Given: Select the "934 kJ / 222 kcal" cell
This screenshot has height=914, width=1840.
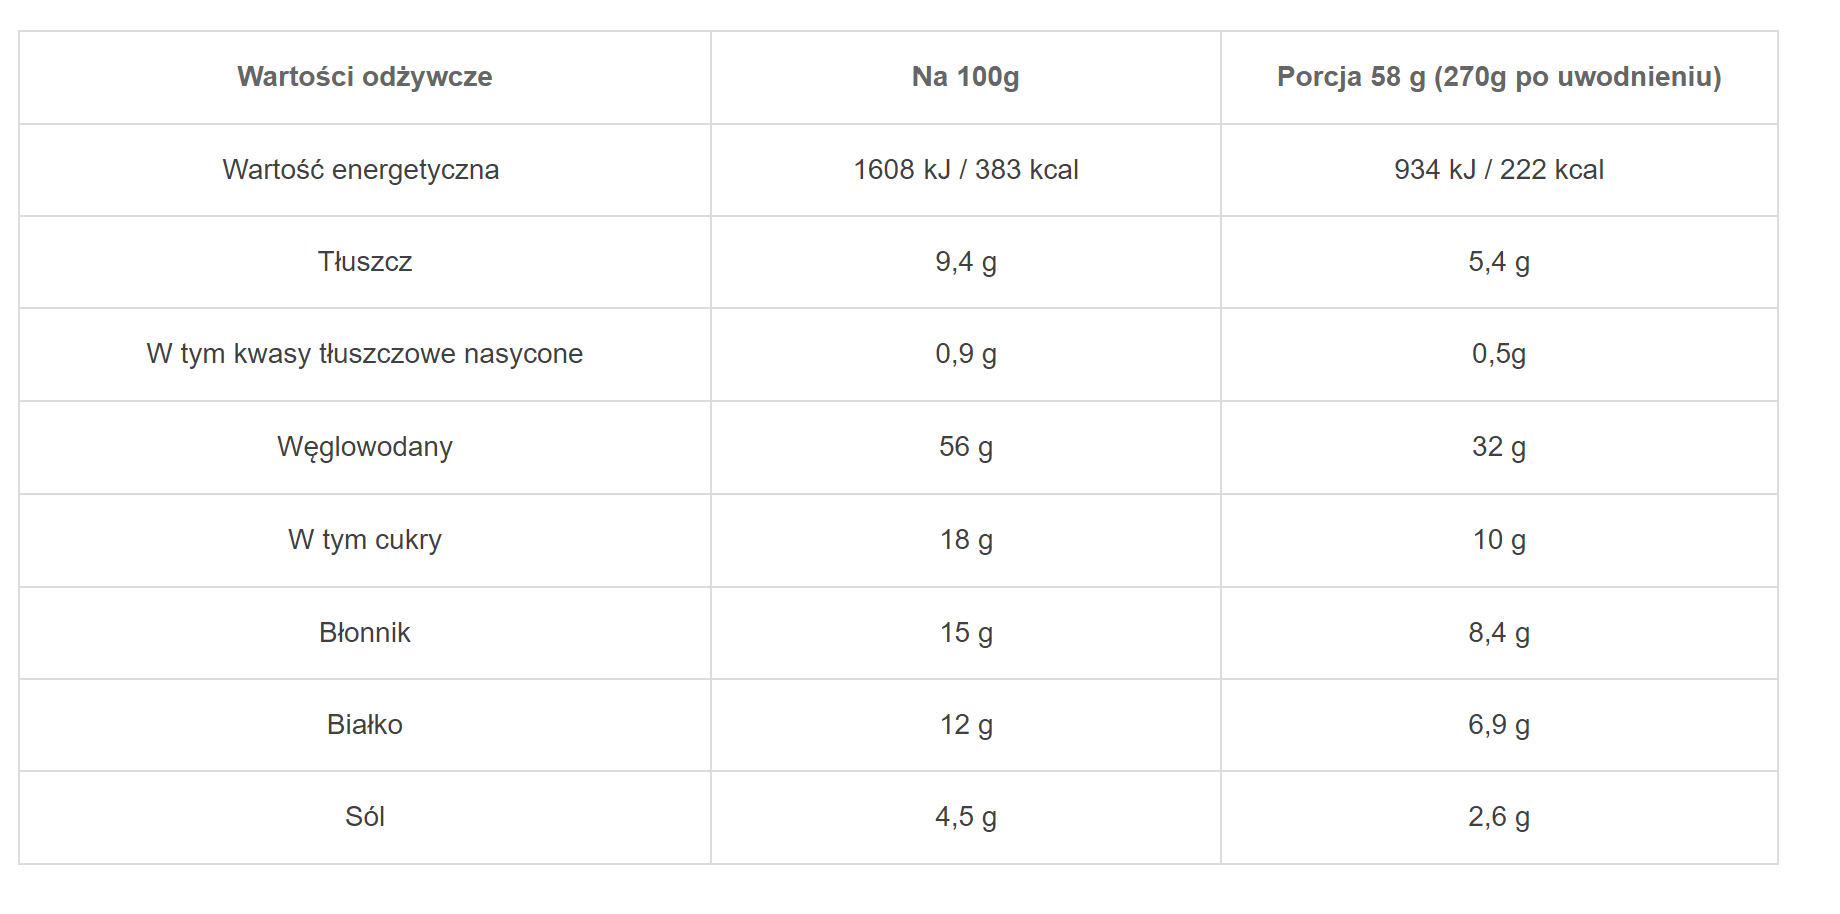Looking at the screenshot, I should click(1498, 170).
